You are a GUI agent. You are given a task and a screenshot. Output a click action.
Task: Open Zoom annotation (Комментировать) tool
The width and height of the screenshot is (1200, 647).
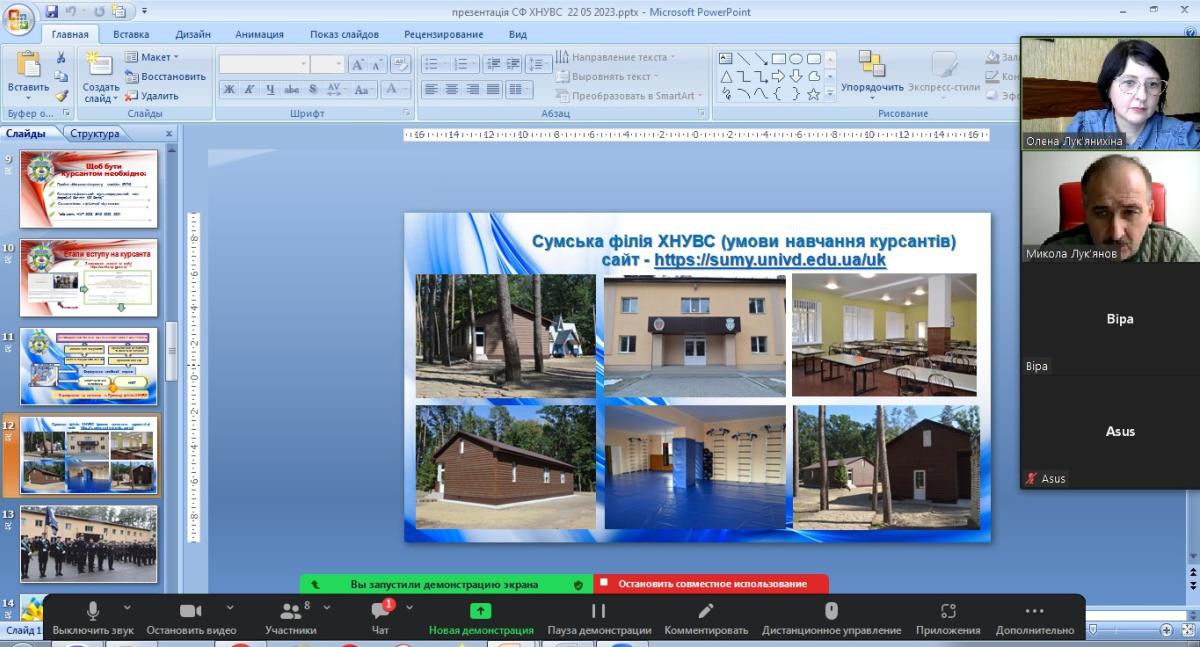point(705,615)
